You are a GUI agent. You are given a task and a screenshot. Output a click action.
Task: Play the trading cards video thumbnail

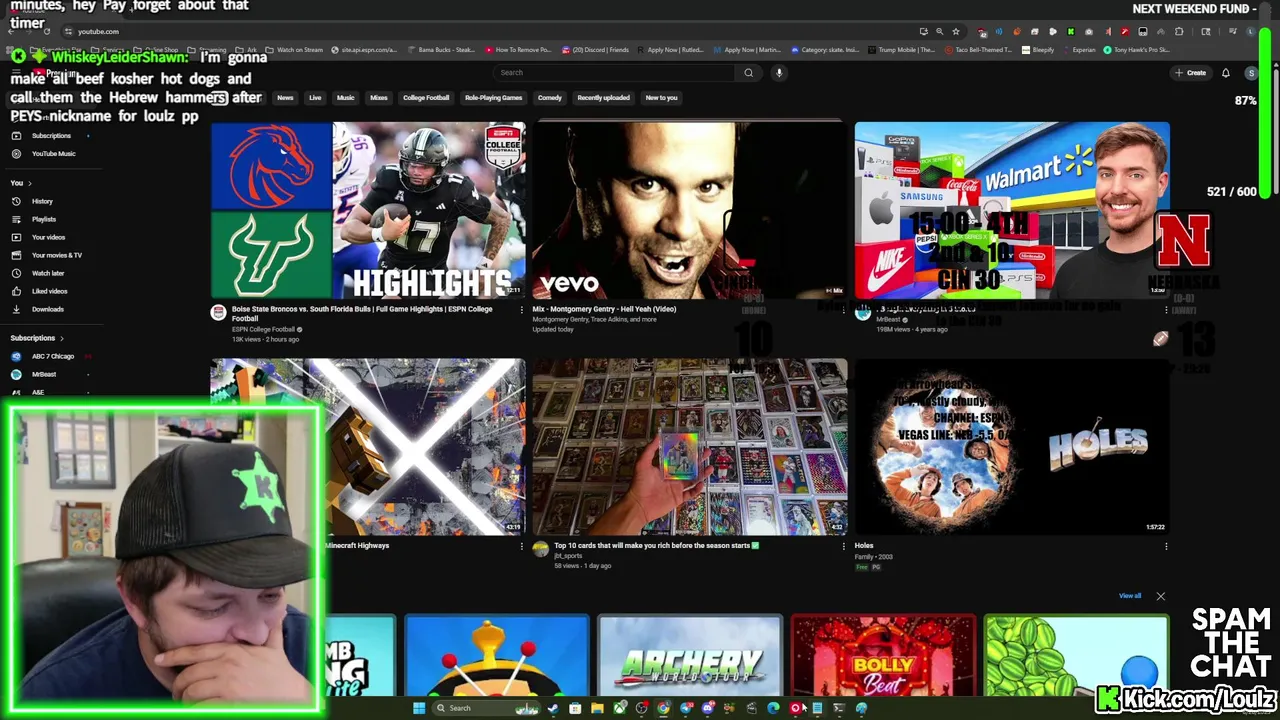[x=689, y=447]
